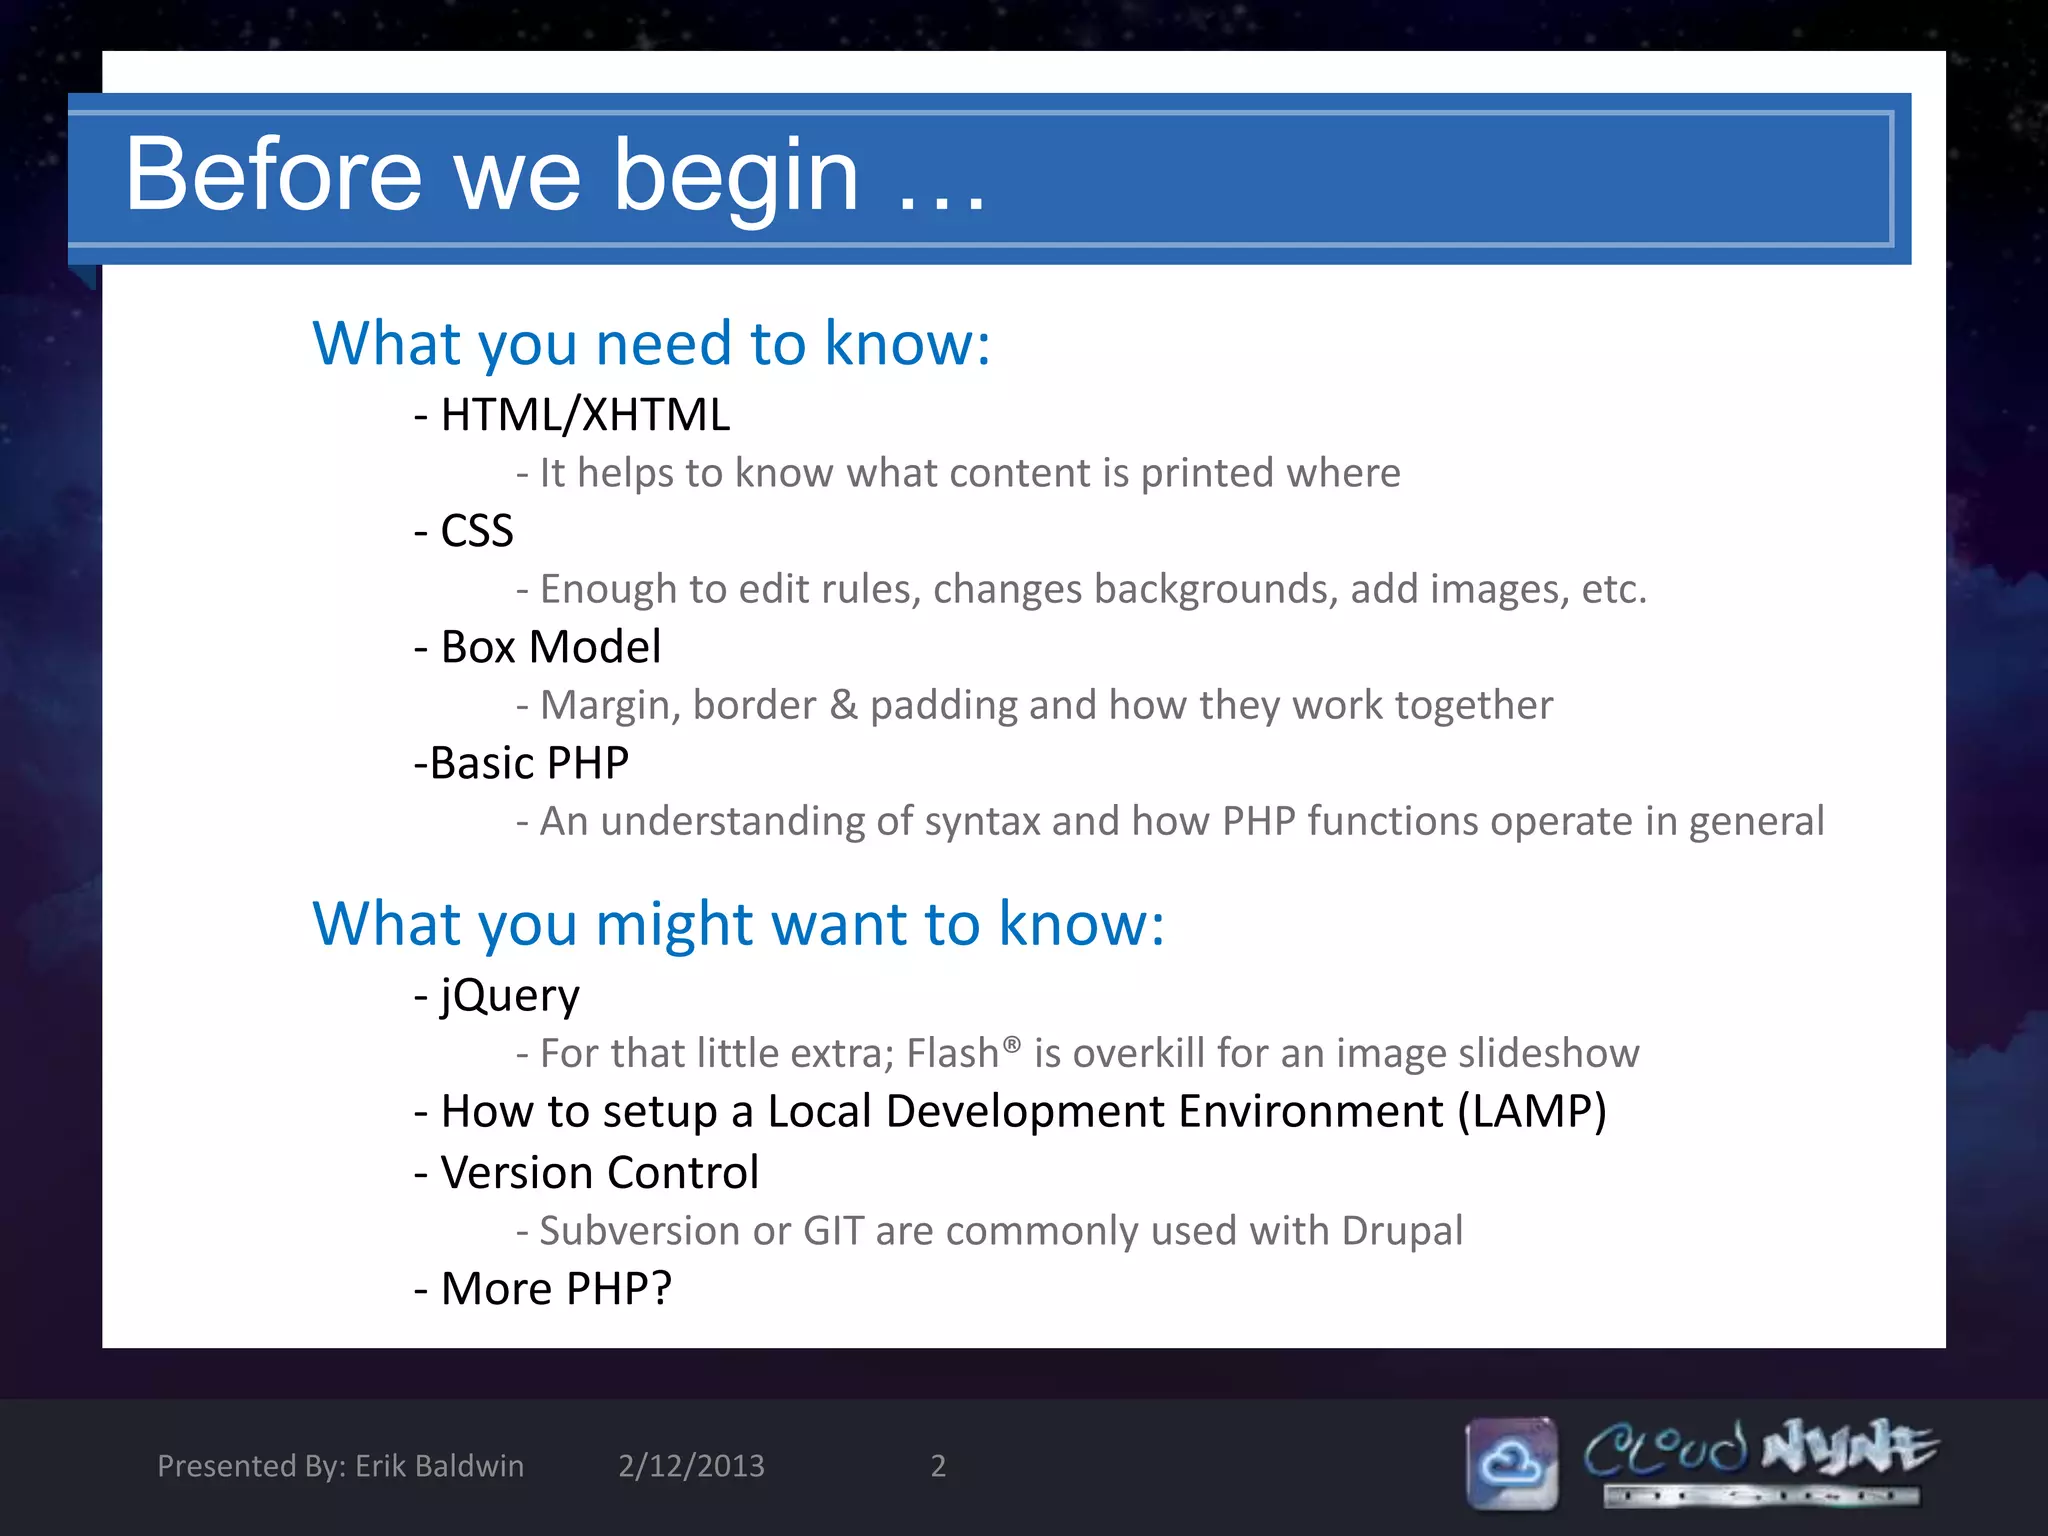2048x1536 pixels.
Task: Click the CSS bullet item
Action: [x=464, y=531]
